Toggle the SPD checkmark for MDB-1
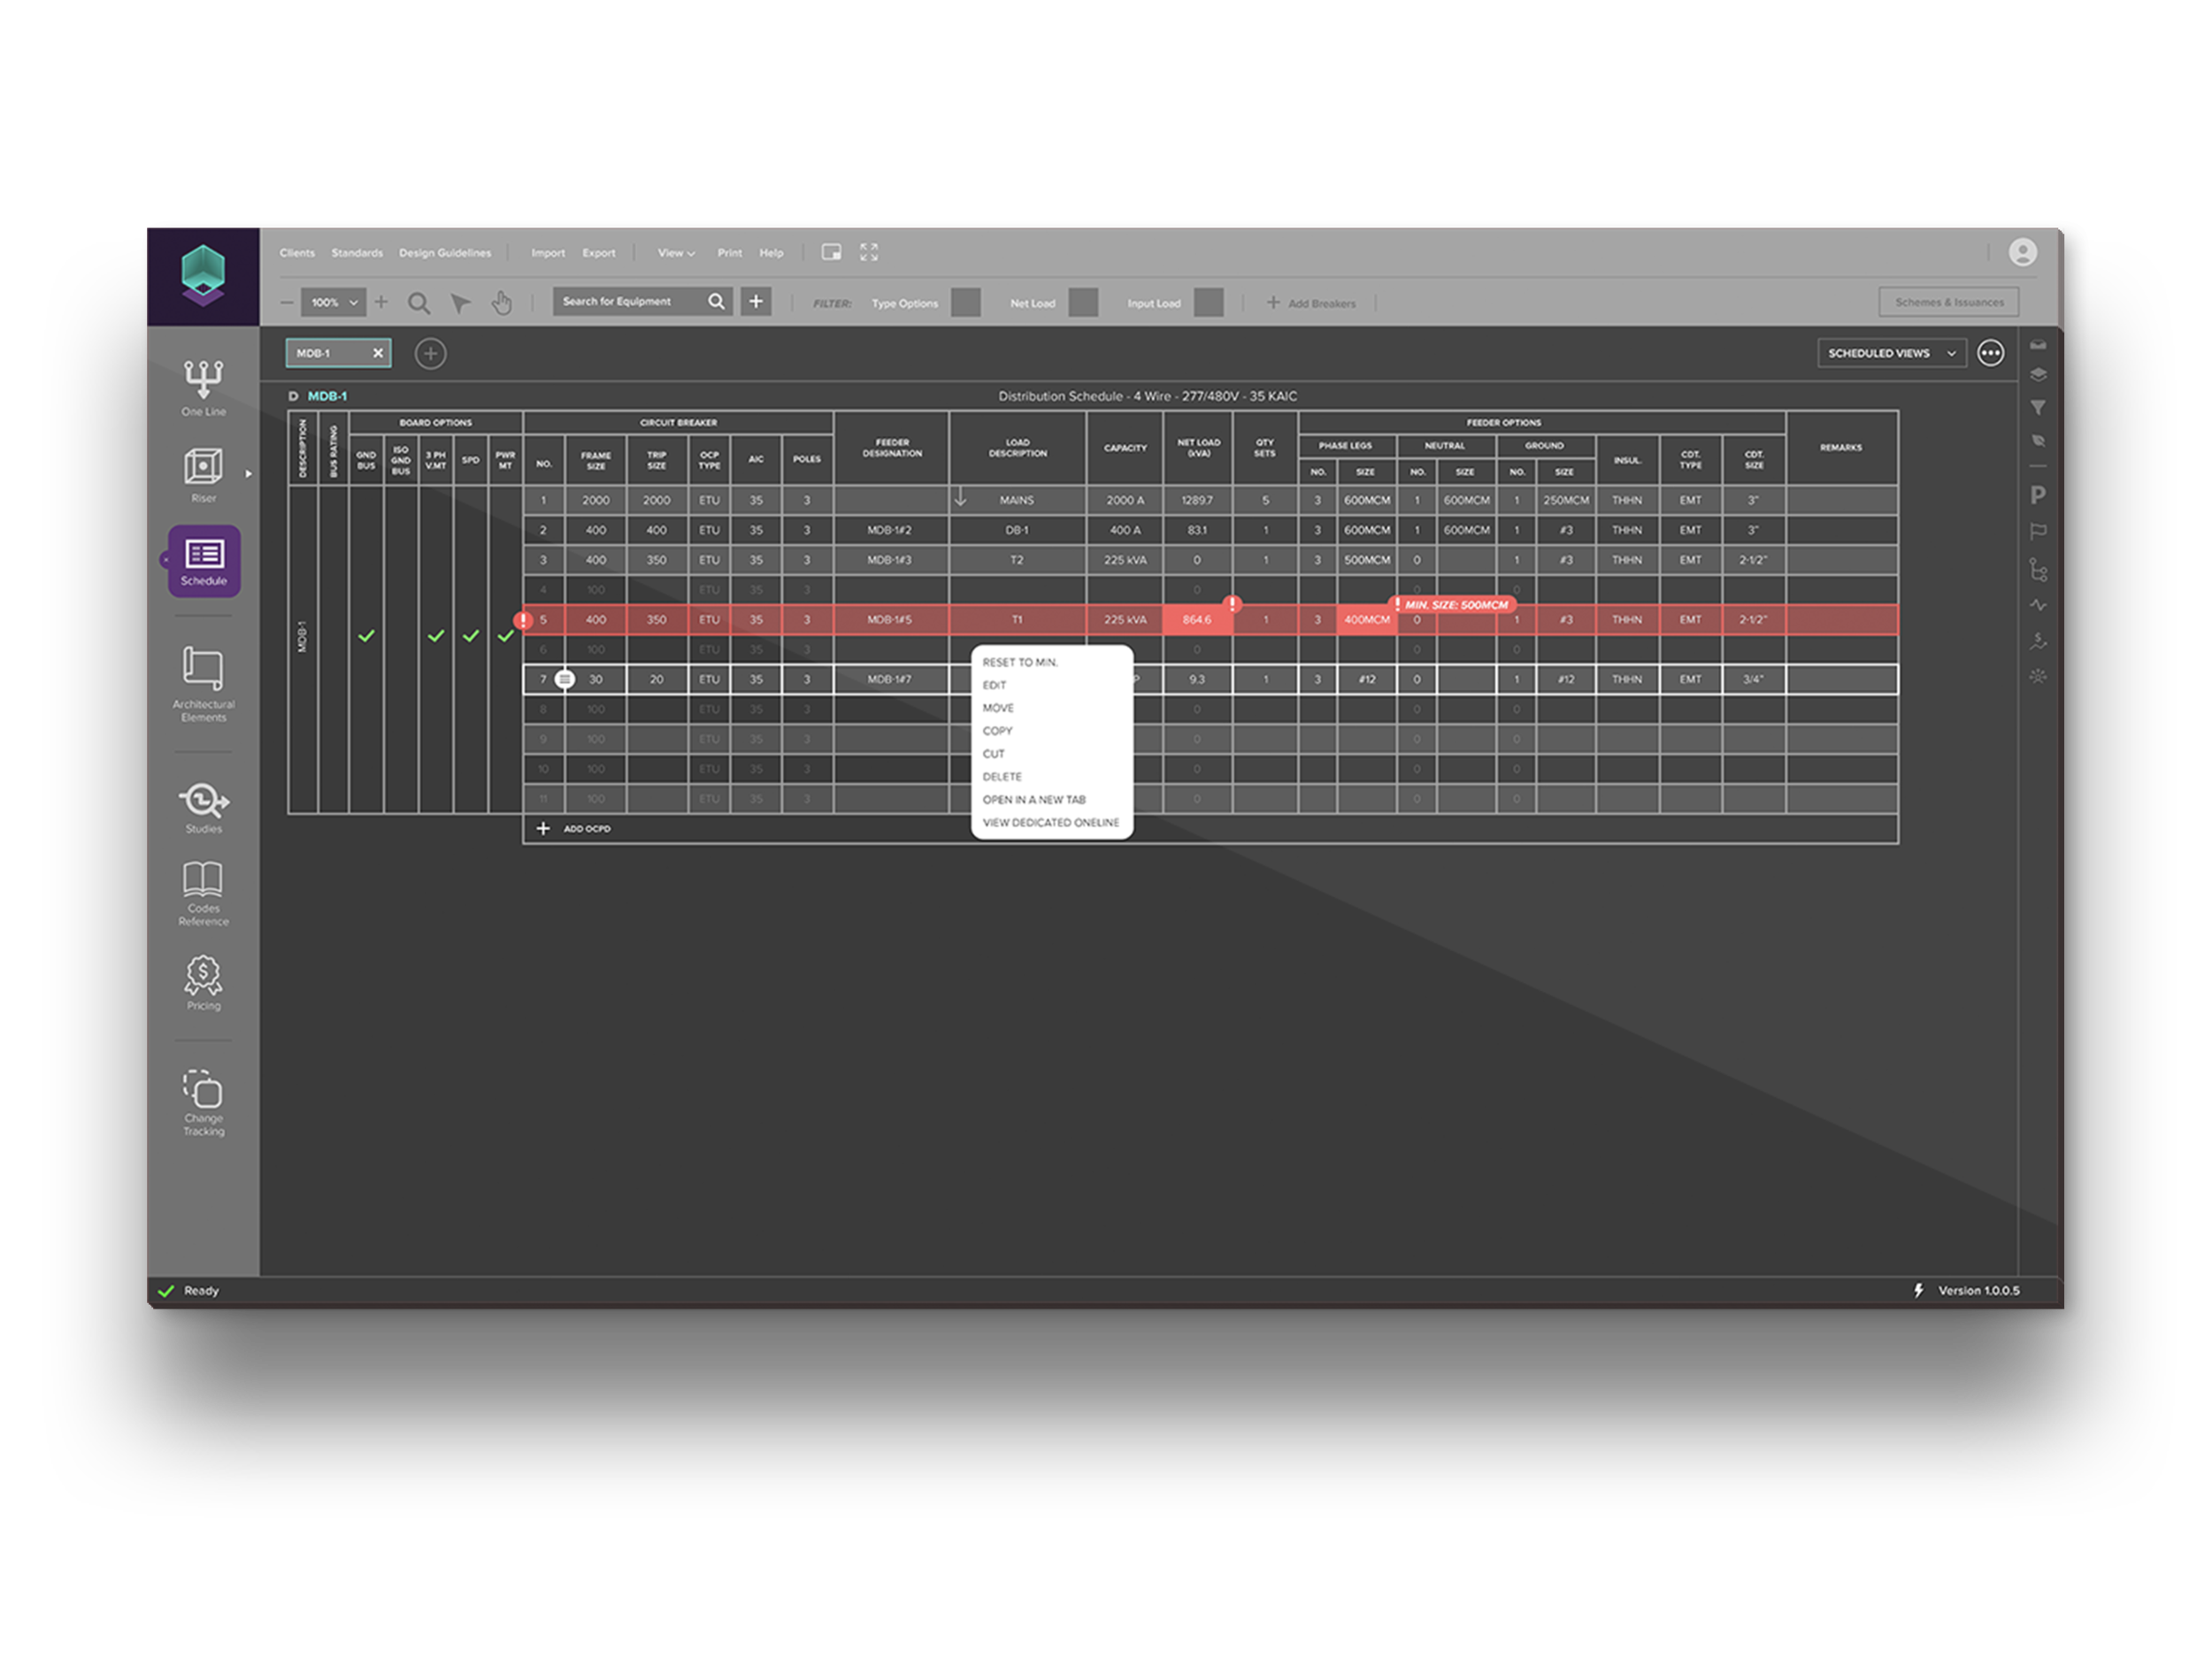Screen dimensions: 2212x1658 coord(470,636)
